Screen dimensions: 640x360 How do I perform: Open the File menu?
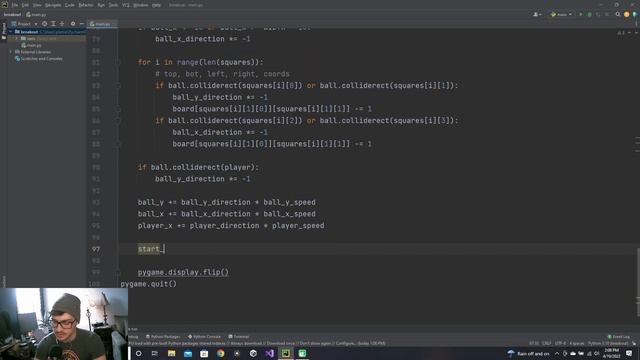15,5
